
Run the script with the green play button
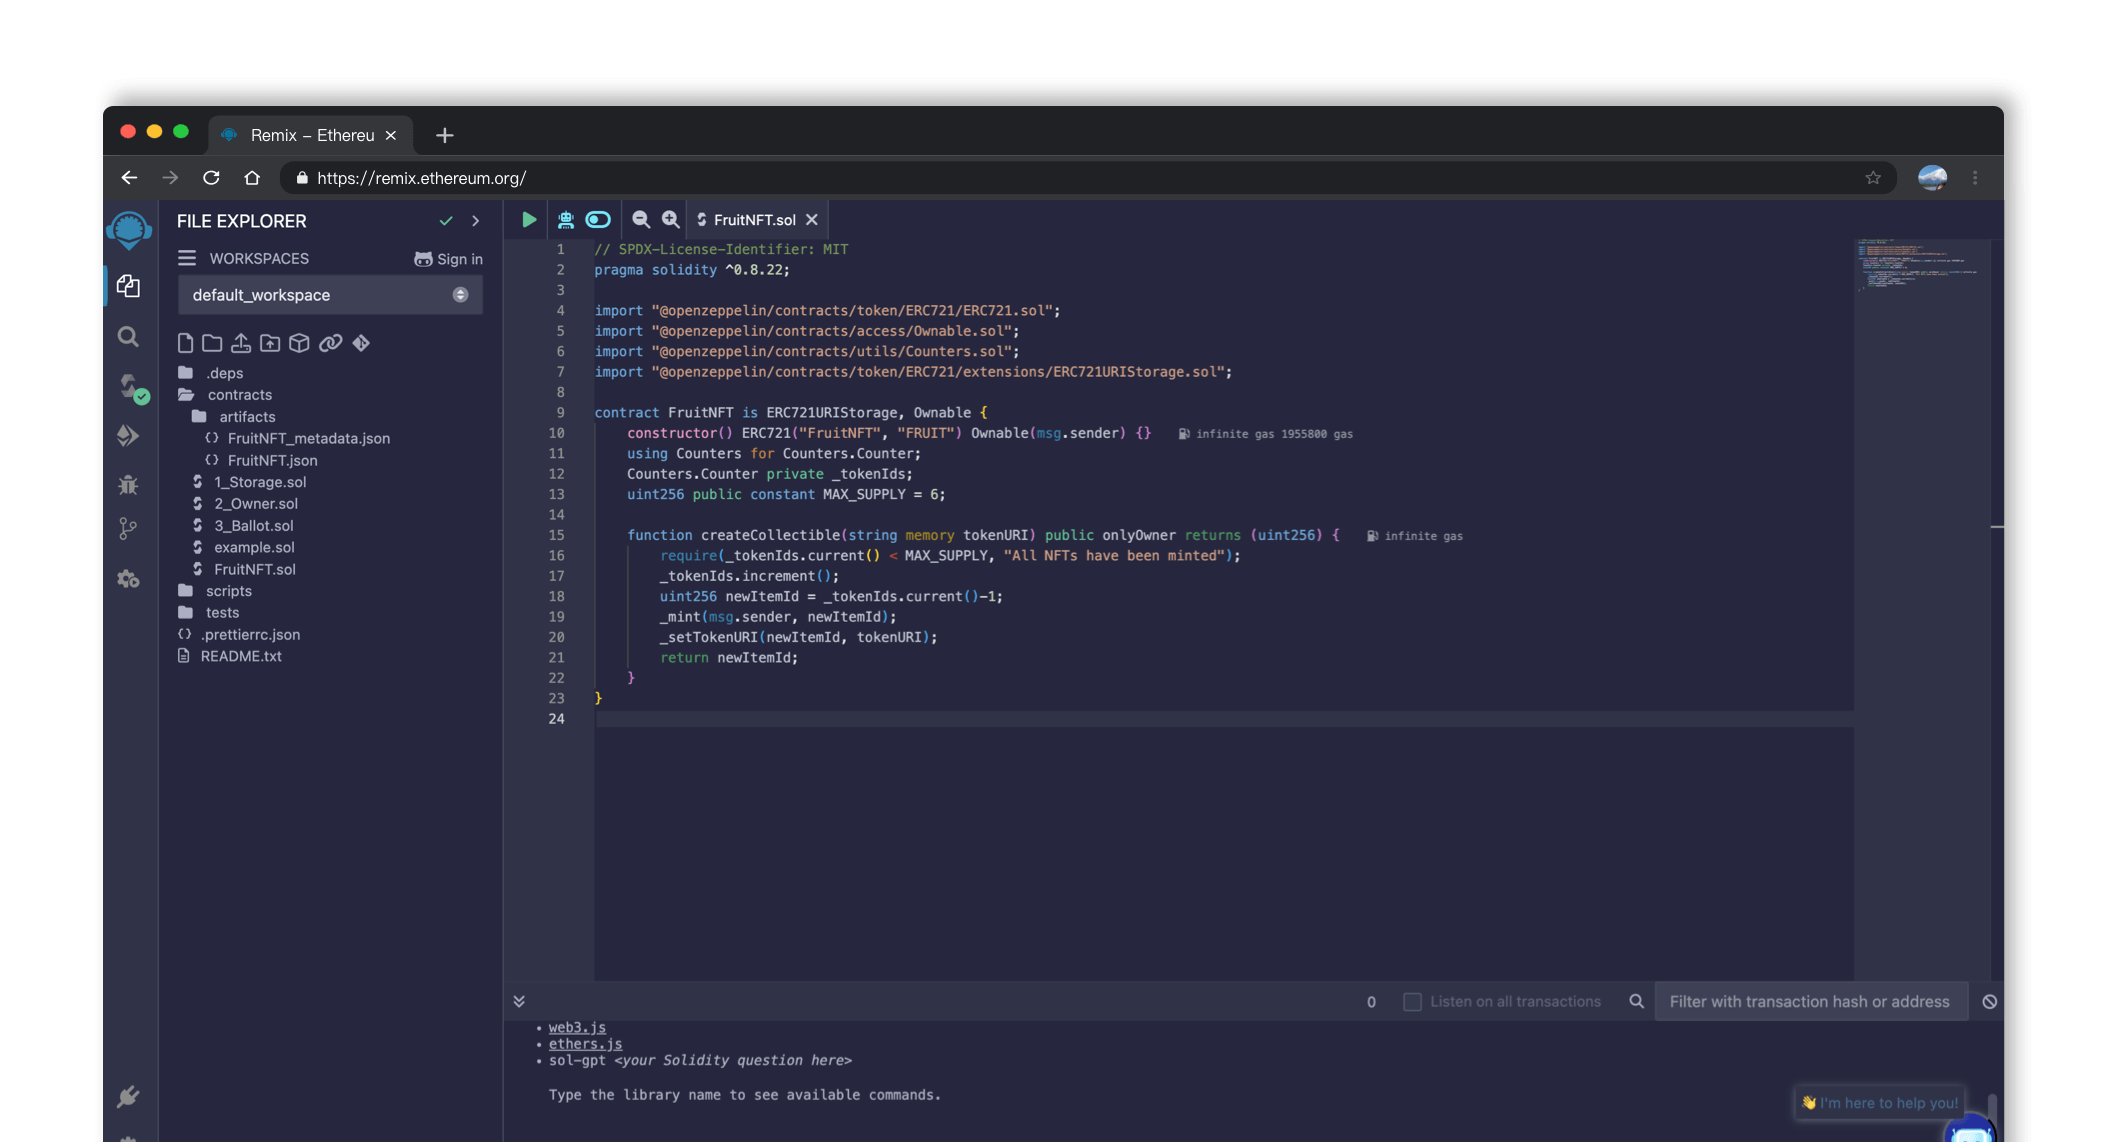coord(527,219)
